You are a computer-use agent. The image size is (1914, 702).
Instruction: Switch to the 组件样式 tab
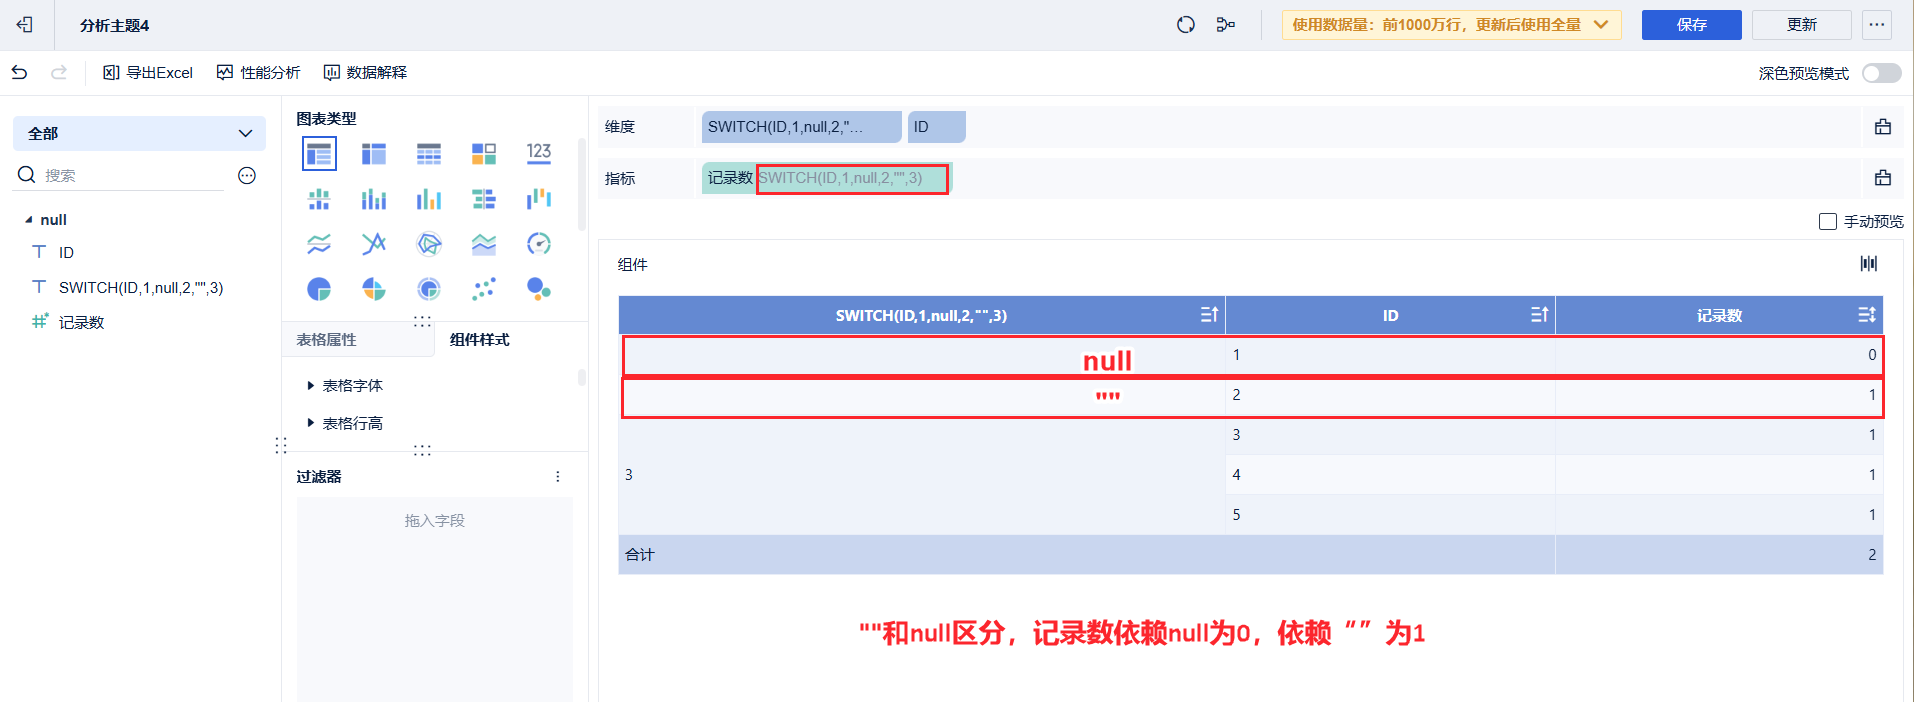coord(480,340)
